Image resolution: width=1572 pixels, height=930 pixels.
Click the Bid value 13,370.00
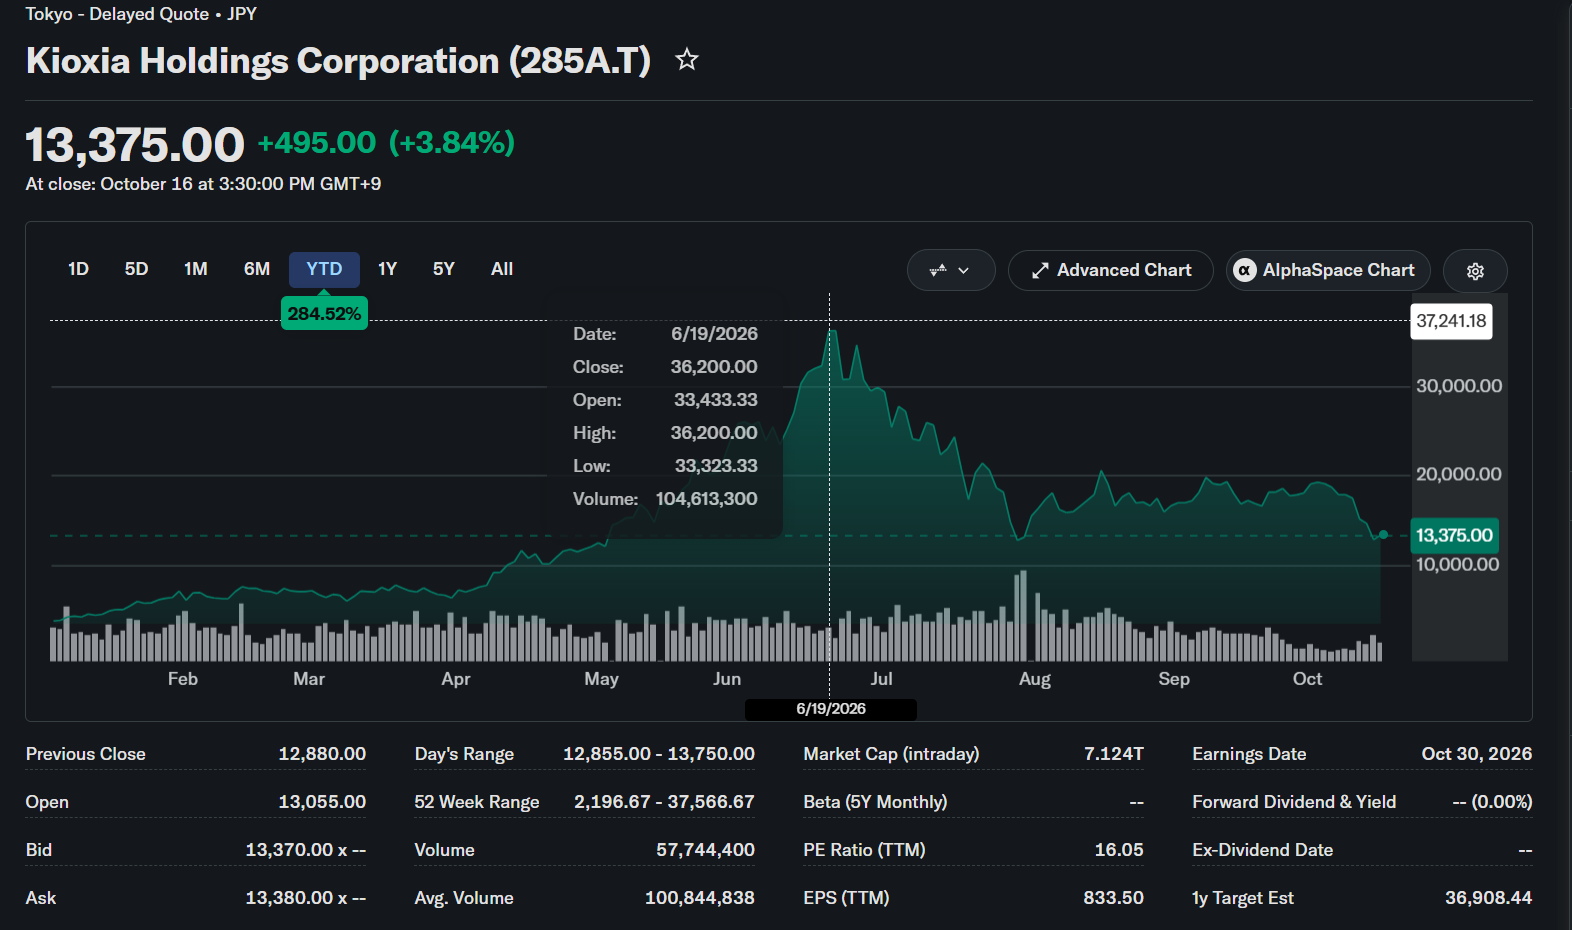coord(306,850)
